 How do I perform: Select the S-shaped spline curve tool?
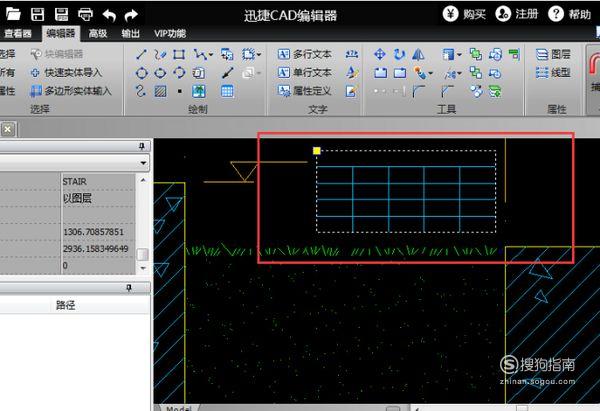[141, 91]
